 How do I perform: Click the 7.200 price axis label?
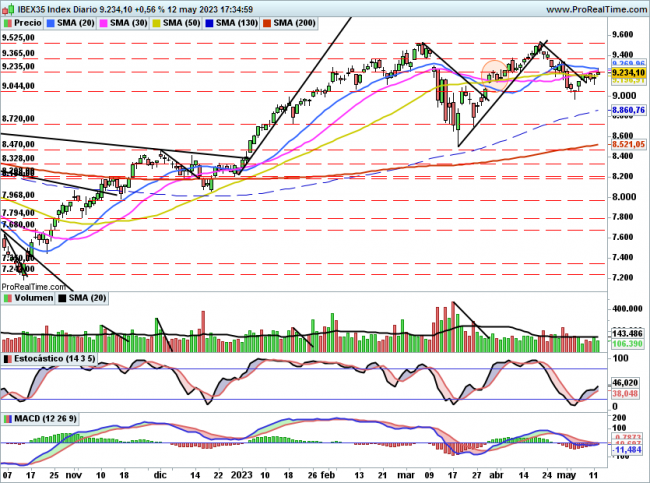click(x=623, y=277)
